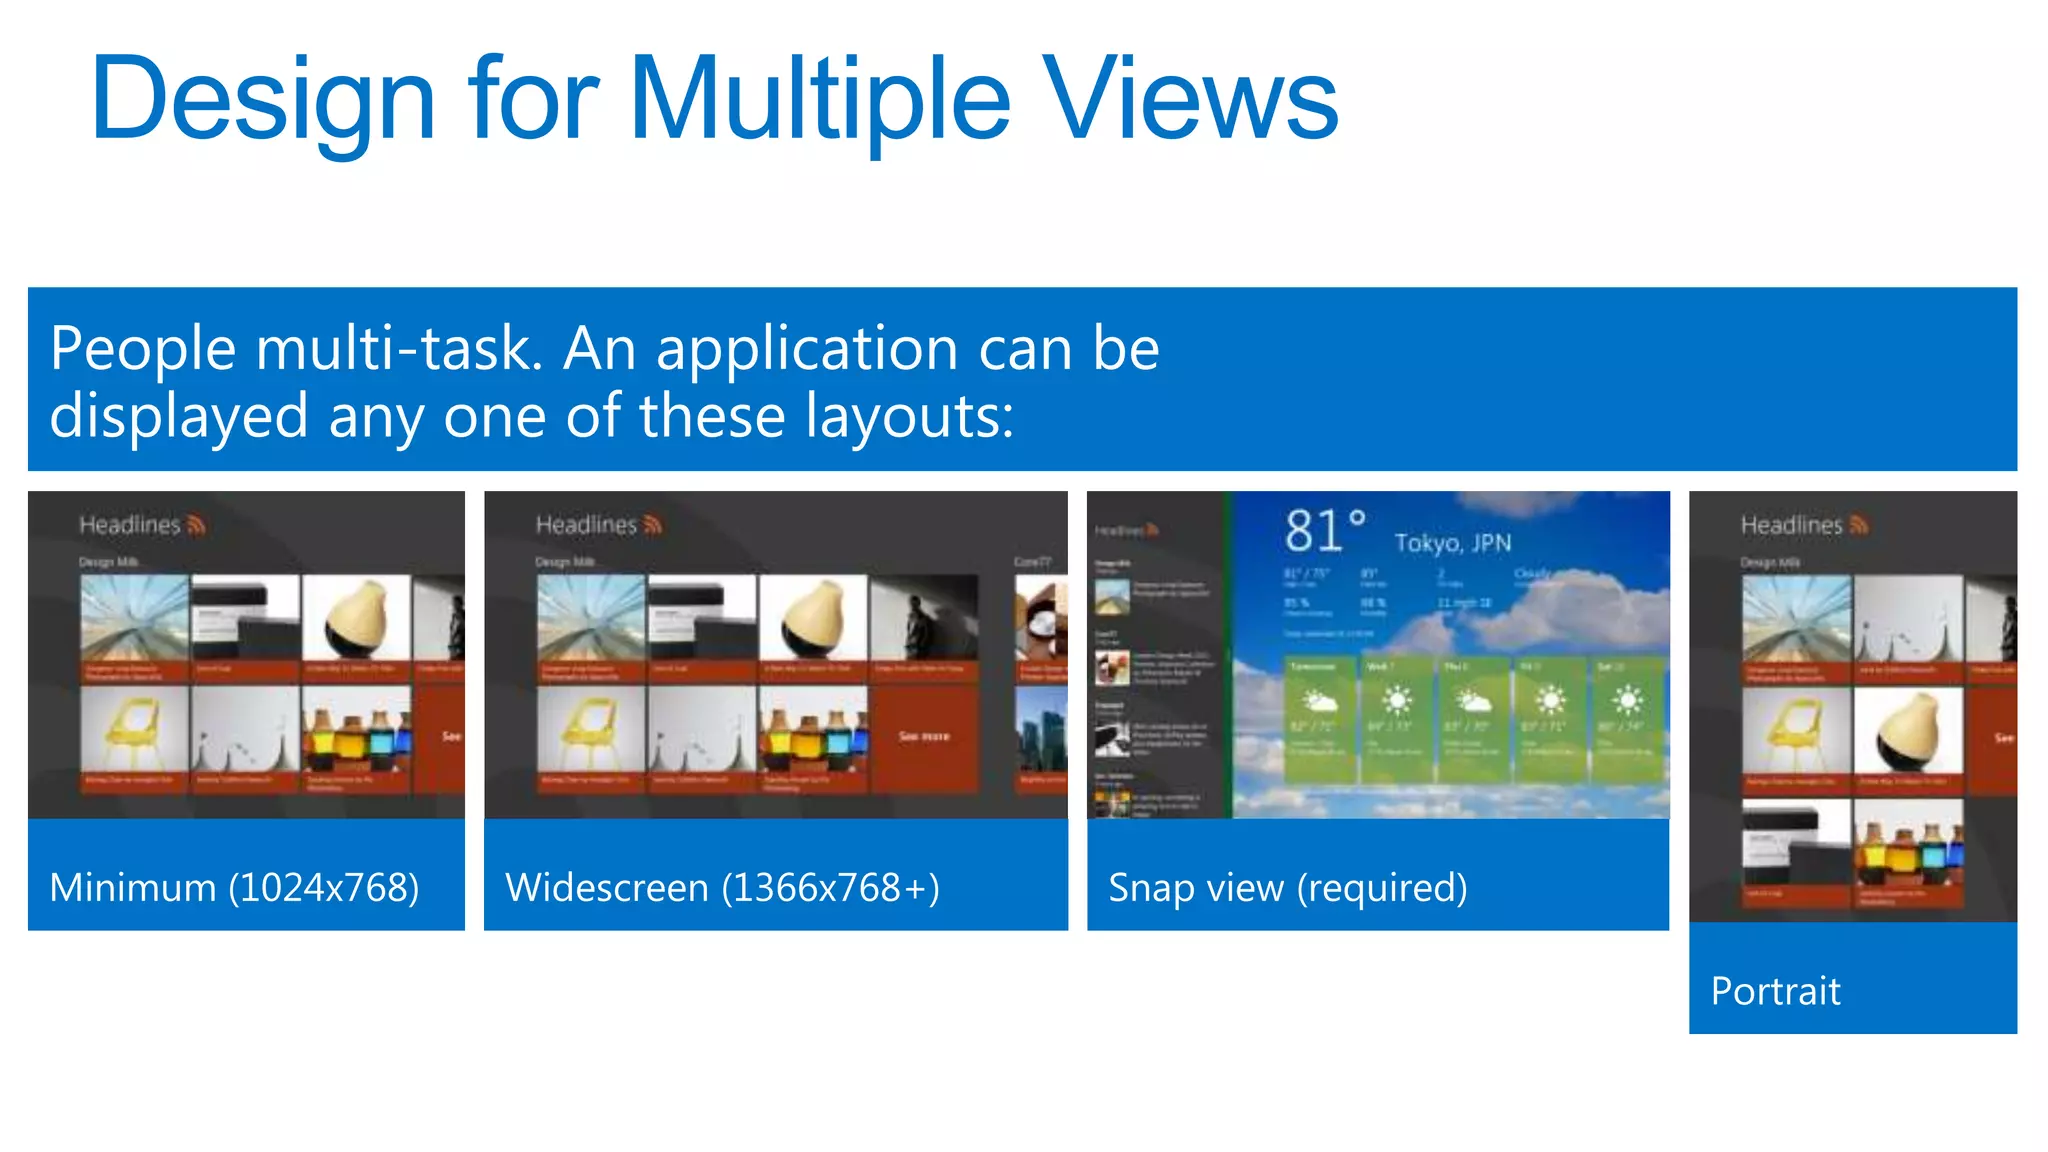Image resolution: width=2048 pixels, height=1152 pixels.
Task: Click 'See more' tile in Widescreen view
Action: pyautogui.click(x=923, y=736)
